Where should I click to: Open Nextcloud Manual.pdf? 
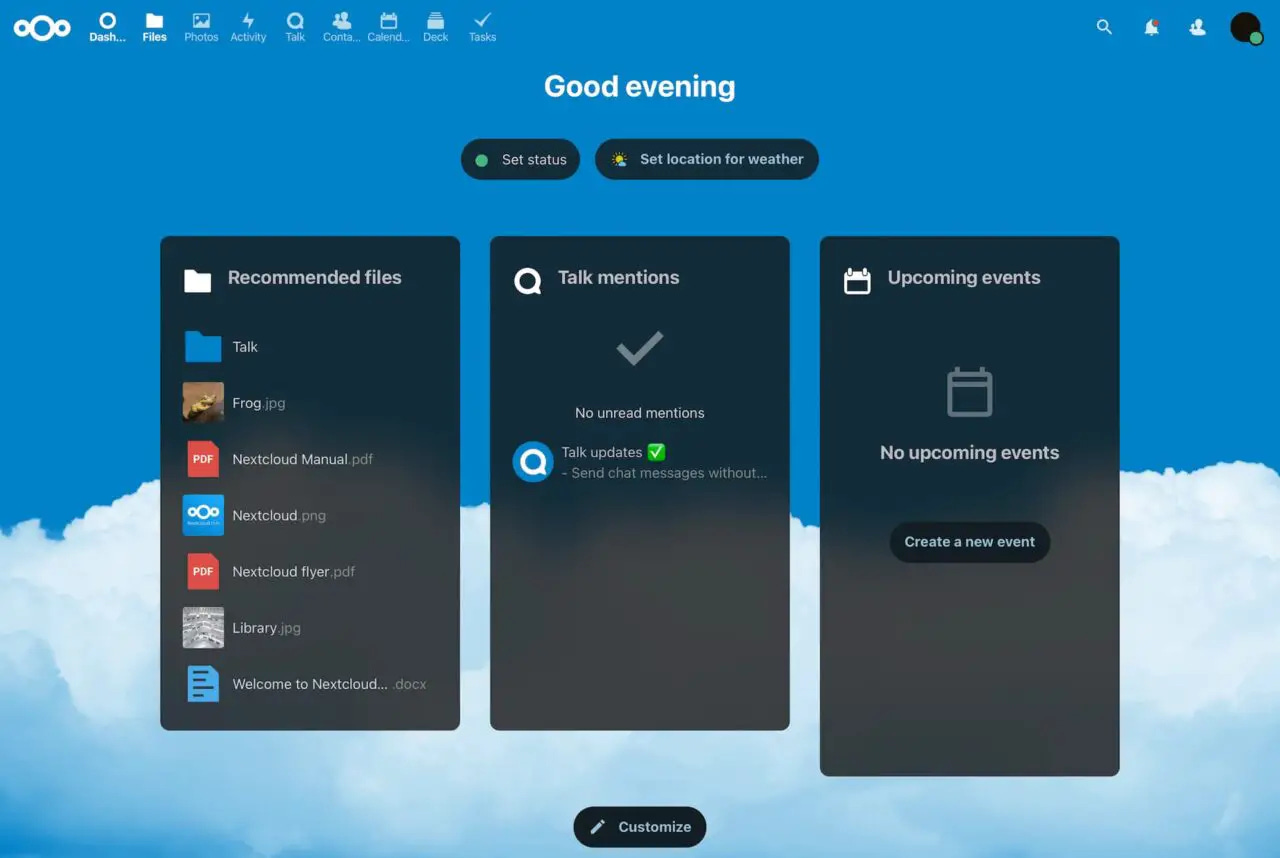(x=310, y=459)
